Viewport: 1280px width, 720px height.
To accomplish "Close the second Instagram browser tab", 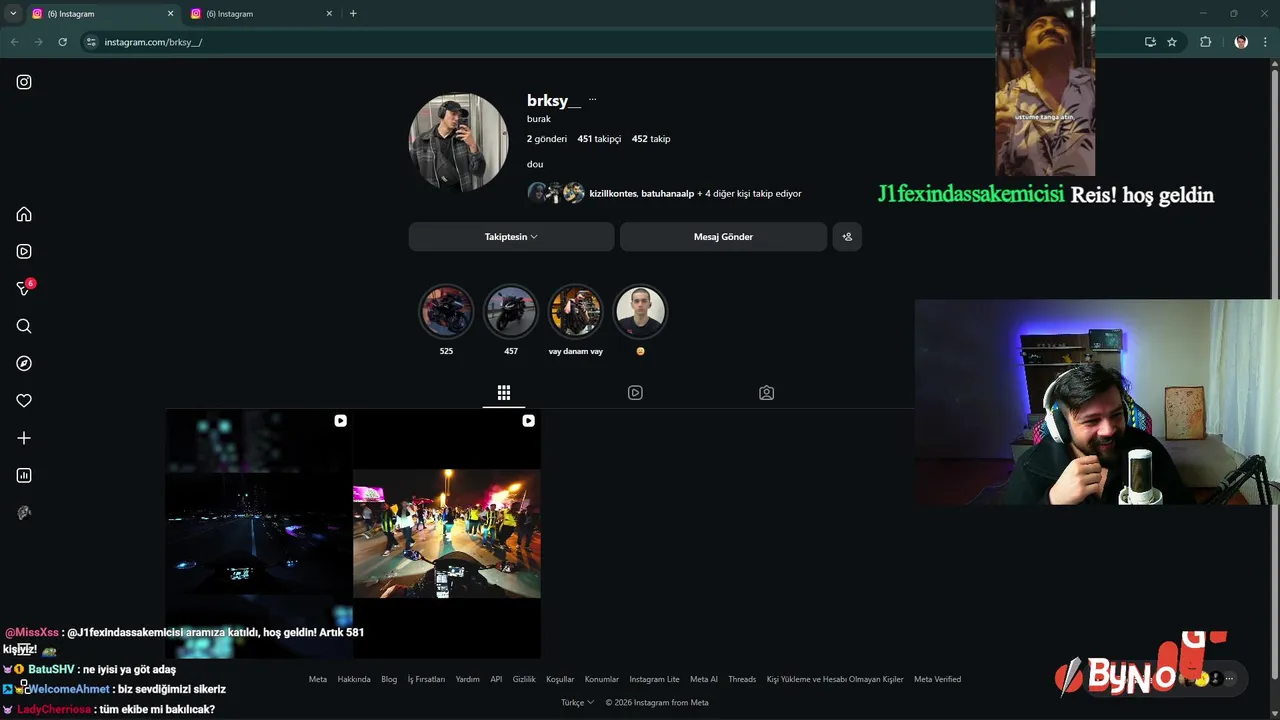I will coord(329,14).
